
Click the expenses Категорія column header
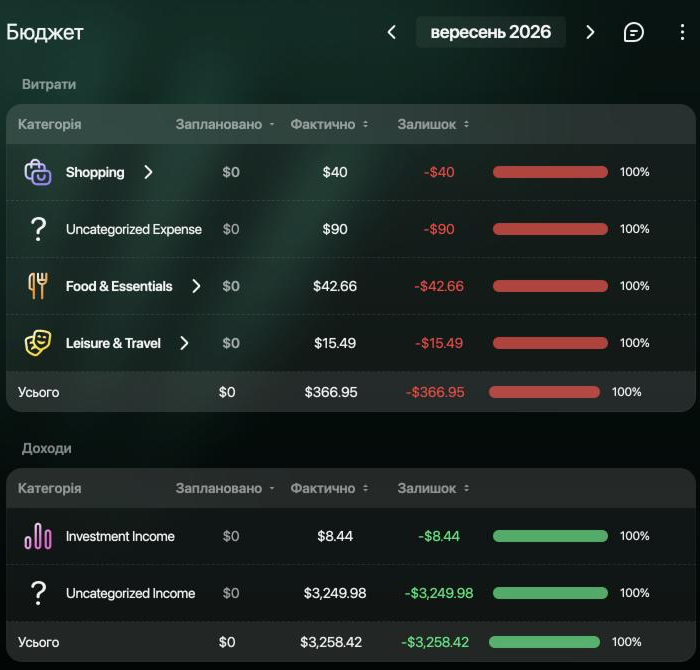pos(50,124)
